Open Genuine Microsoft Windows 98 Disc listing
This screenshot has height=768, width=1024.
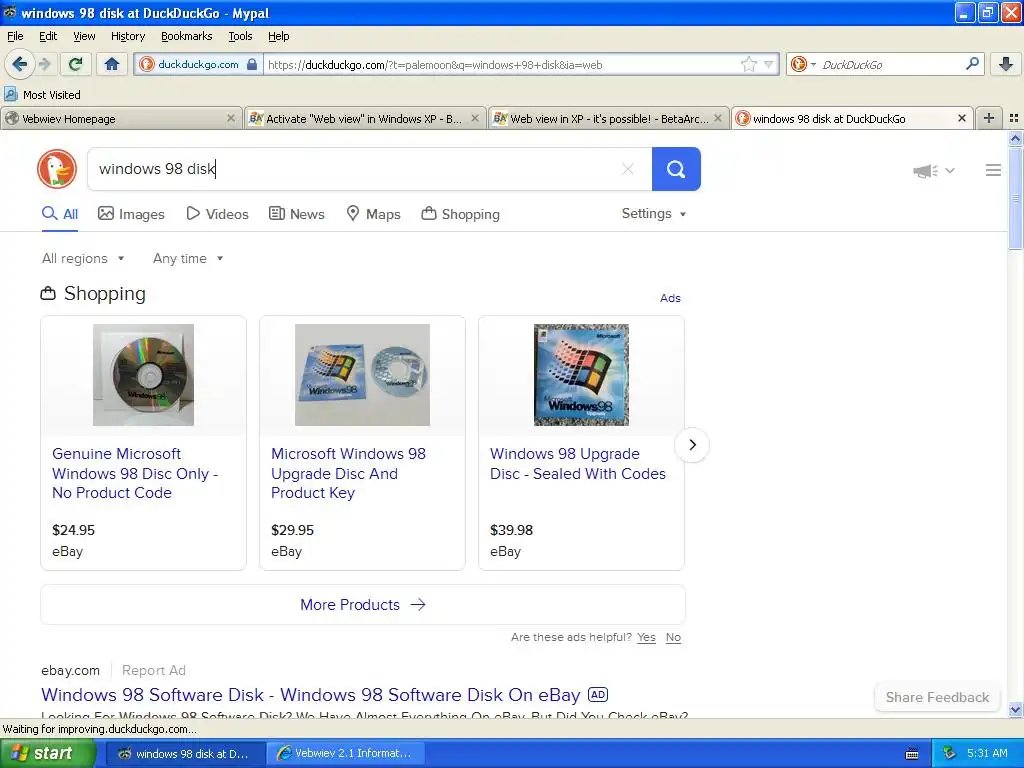(x=135, y=473)
